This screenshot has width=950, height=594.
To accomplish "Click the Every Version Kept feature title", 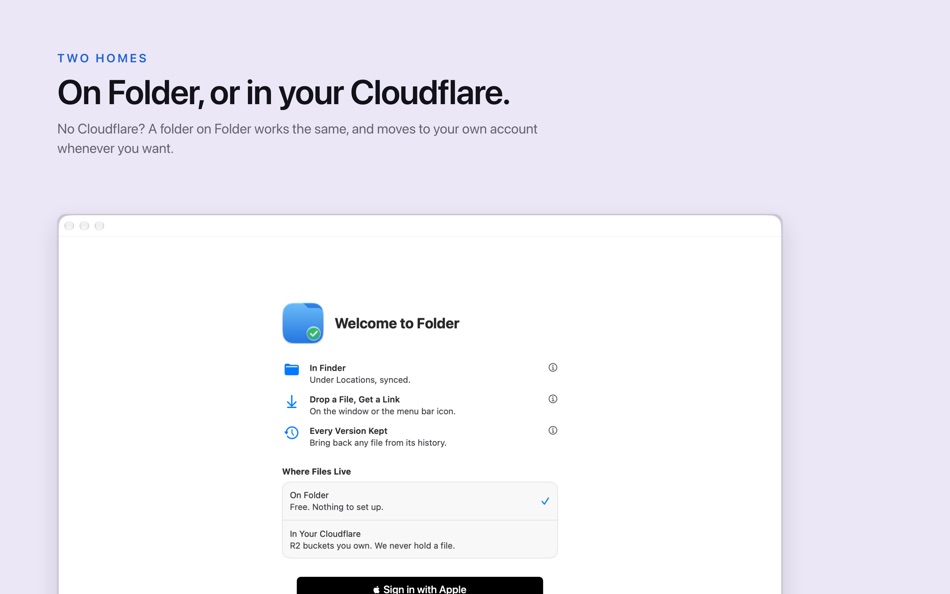I will click(x=348, y=431).
